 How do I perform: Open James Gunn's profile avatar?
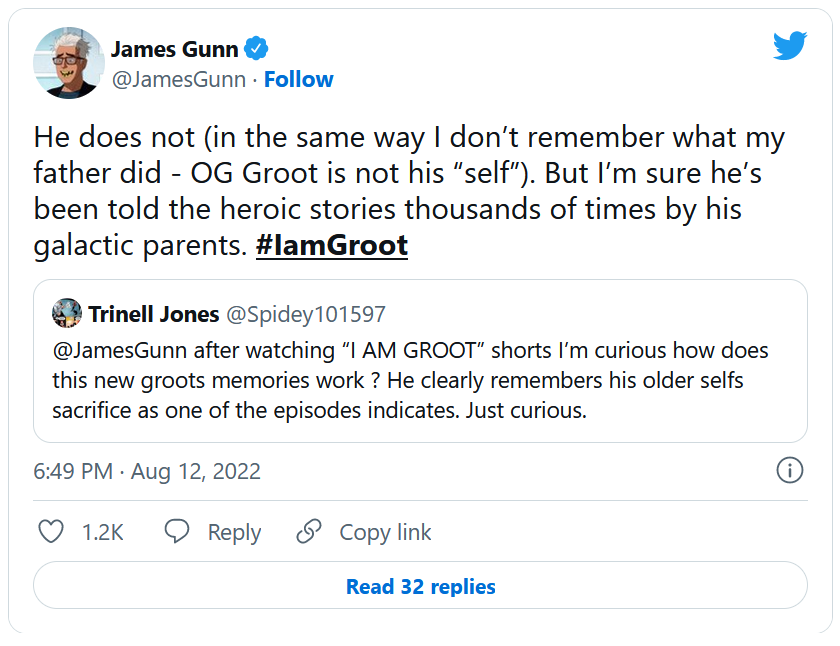click(66, 64)
